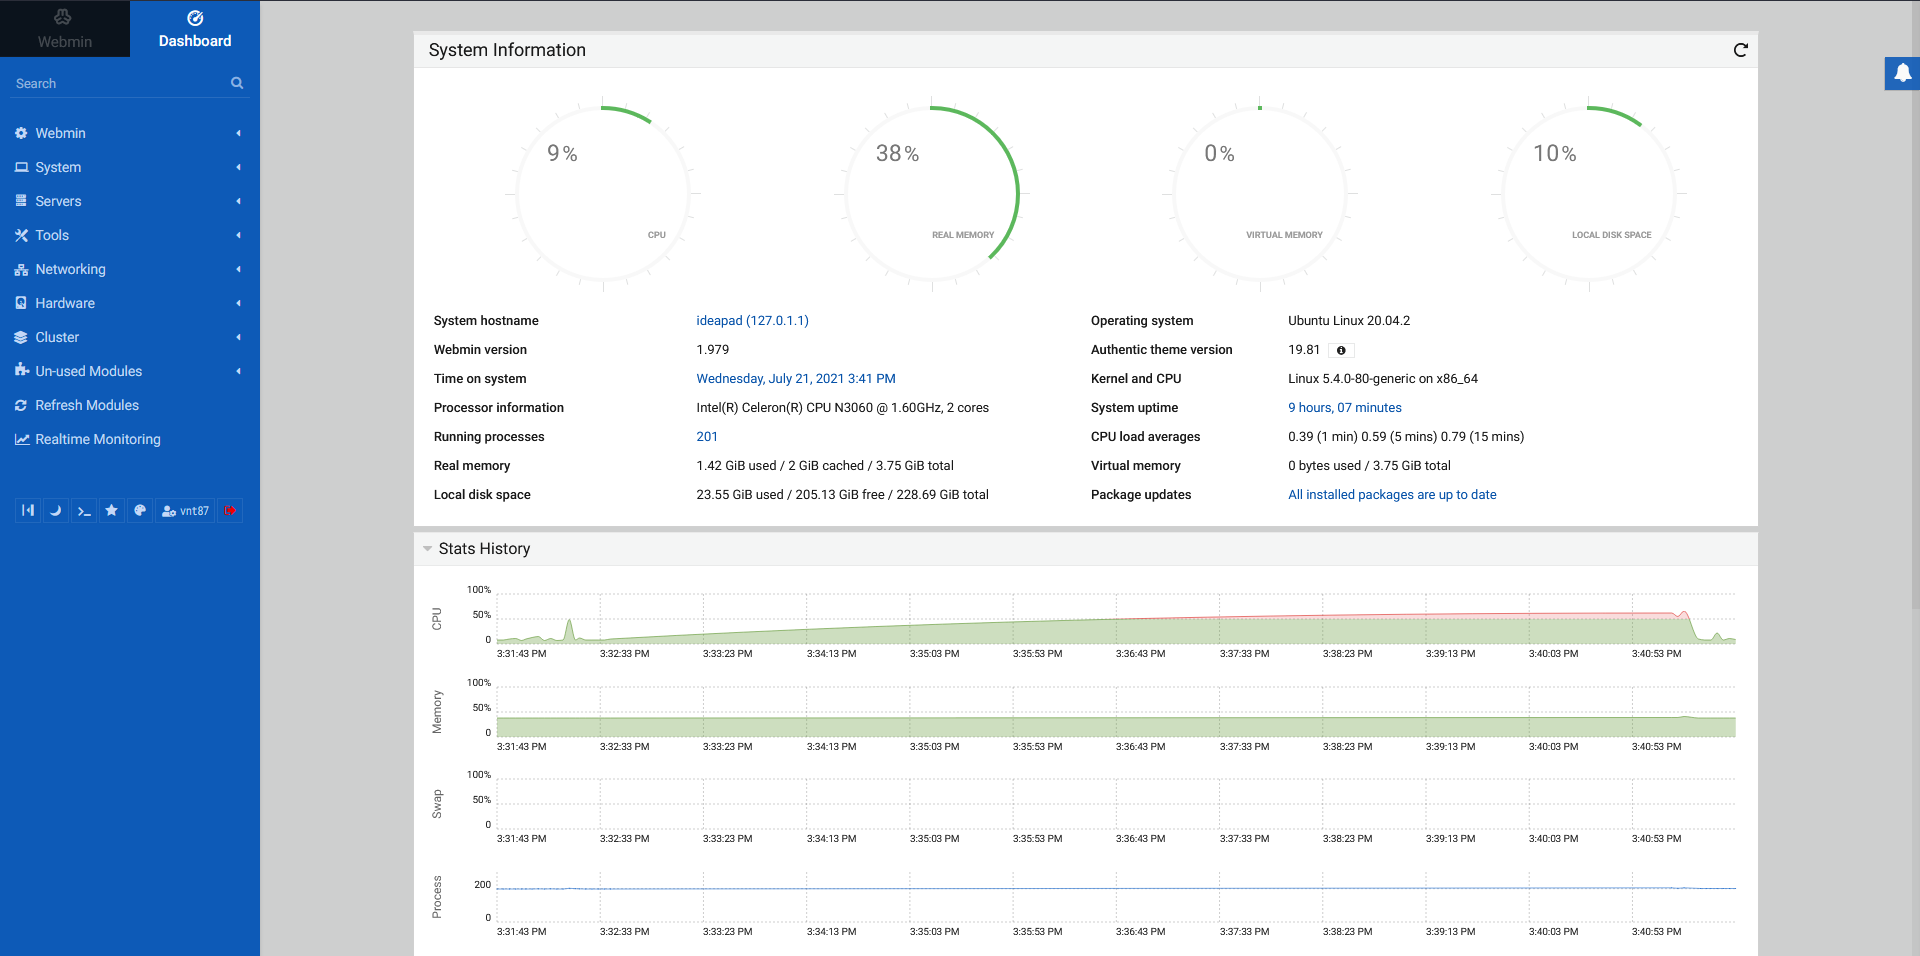The width and height of the screenshot is (1920, 956).
Task: Switch to the Webmin tab
Action: point(65,28)
